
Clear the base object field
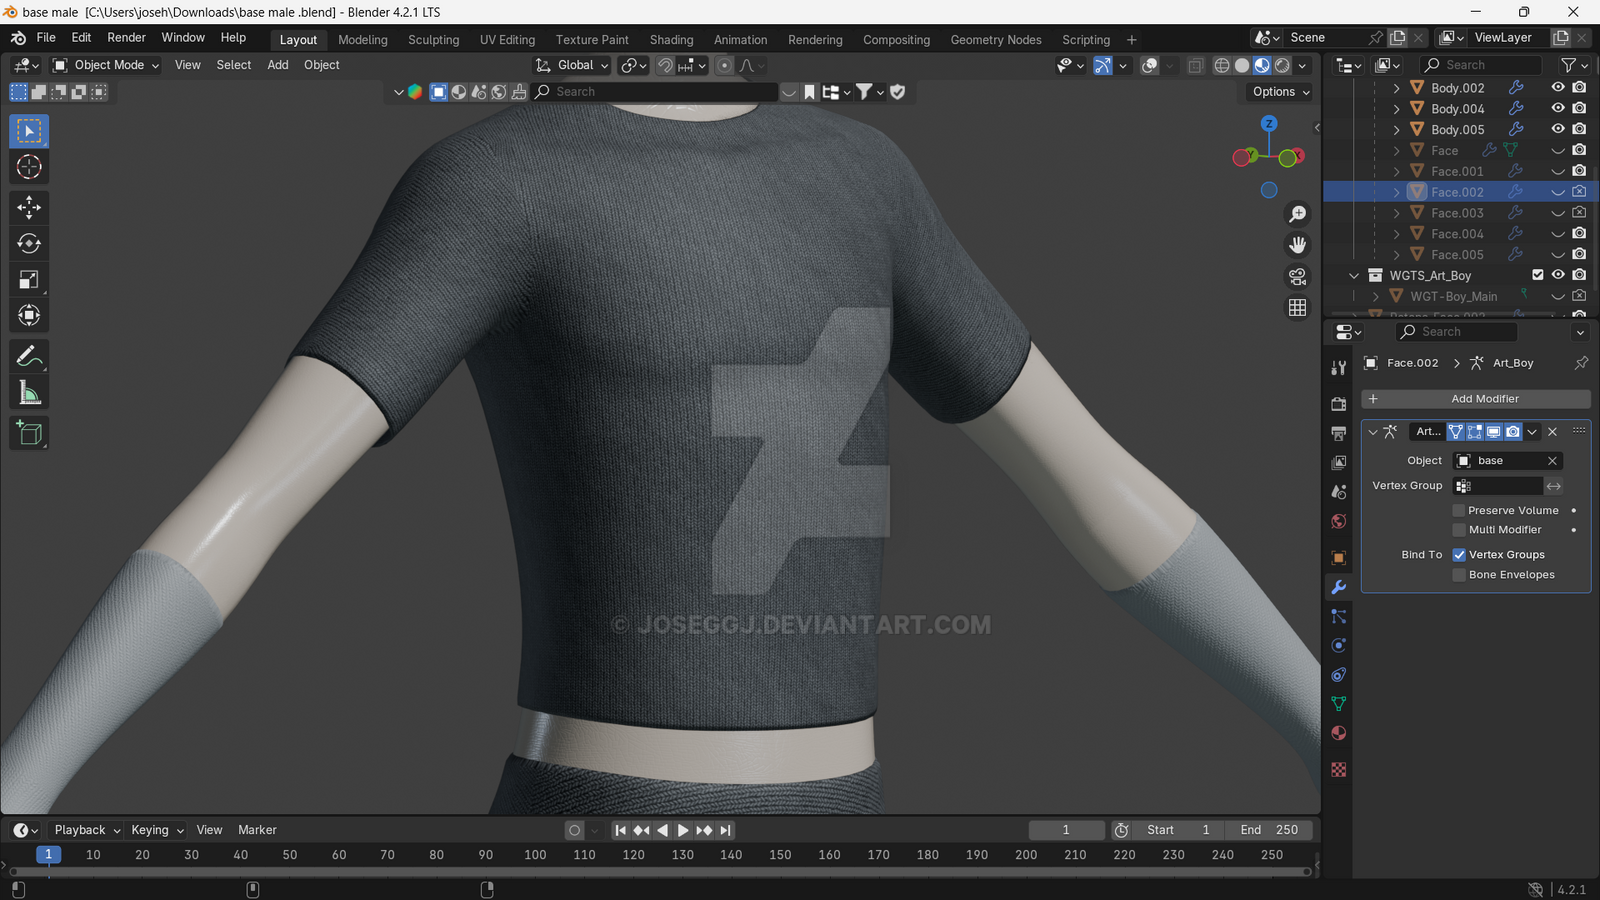1552,461
